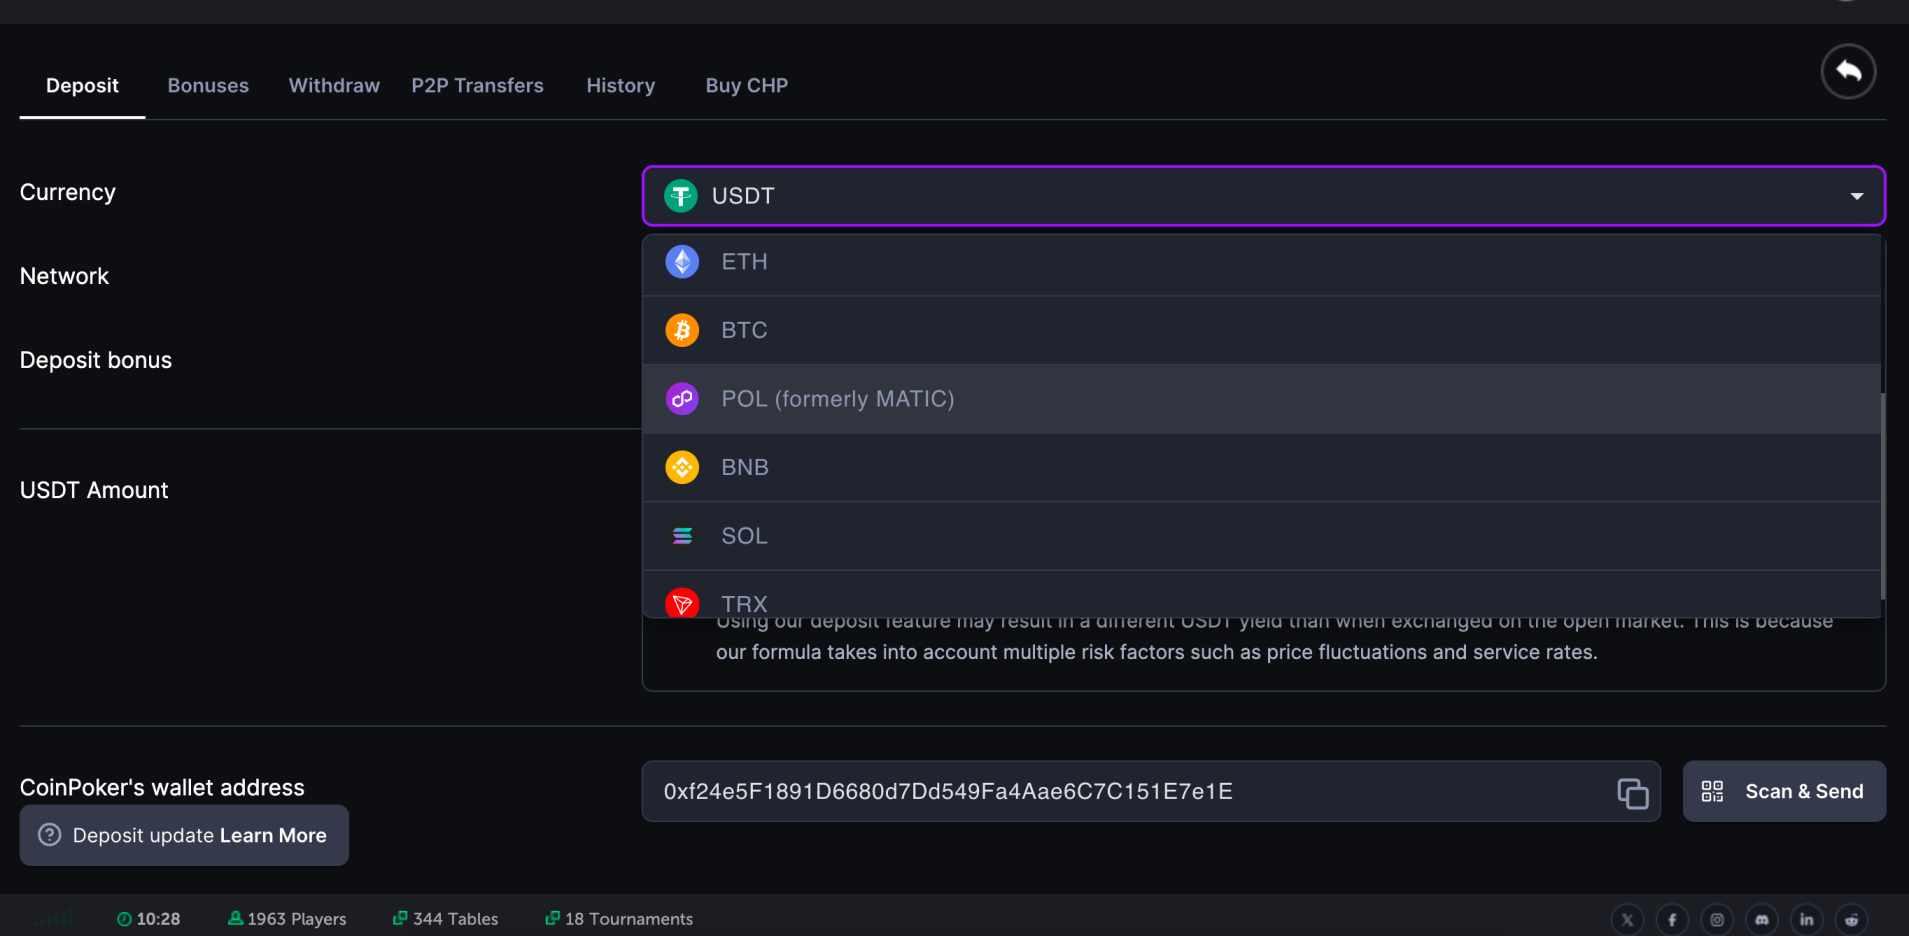The width and height of the screenshot is (1909, 936).
Task: Click the Instagram icon in the footer
Action: pos(1716,919)
